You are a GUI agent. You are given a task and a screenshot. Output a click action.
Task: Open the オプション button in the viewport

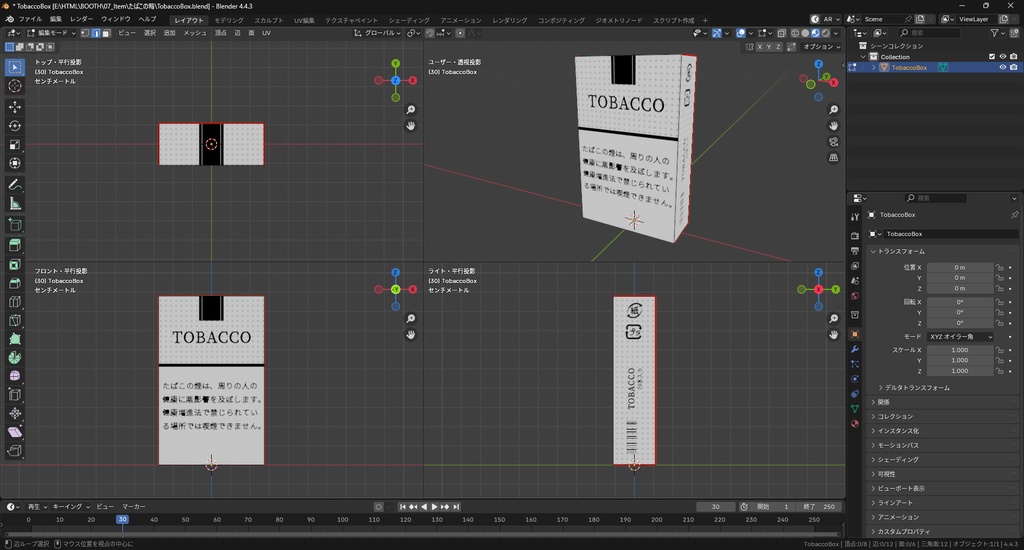(x=820, y=46)
